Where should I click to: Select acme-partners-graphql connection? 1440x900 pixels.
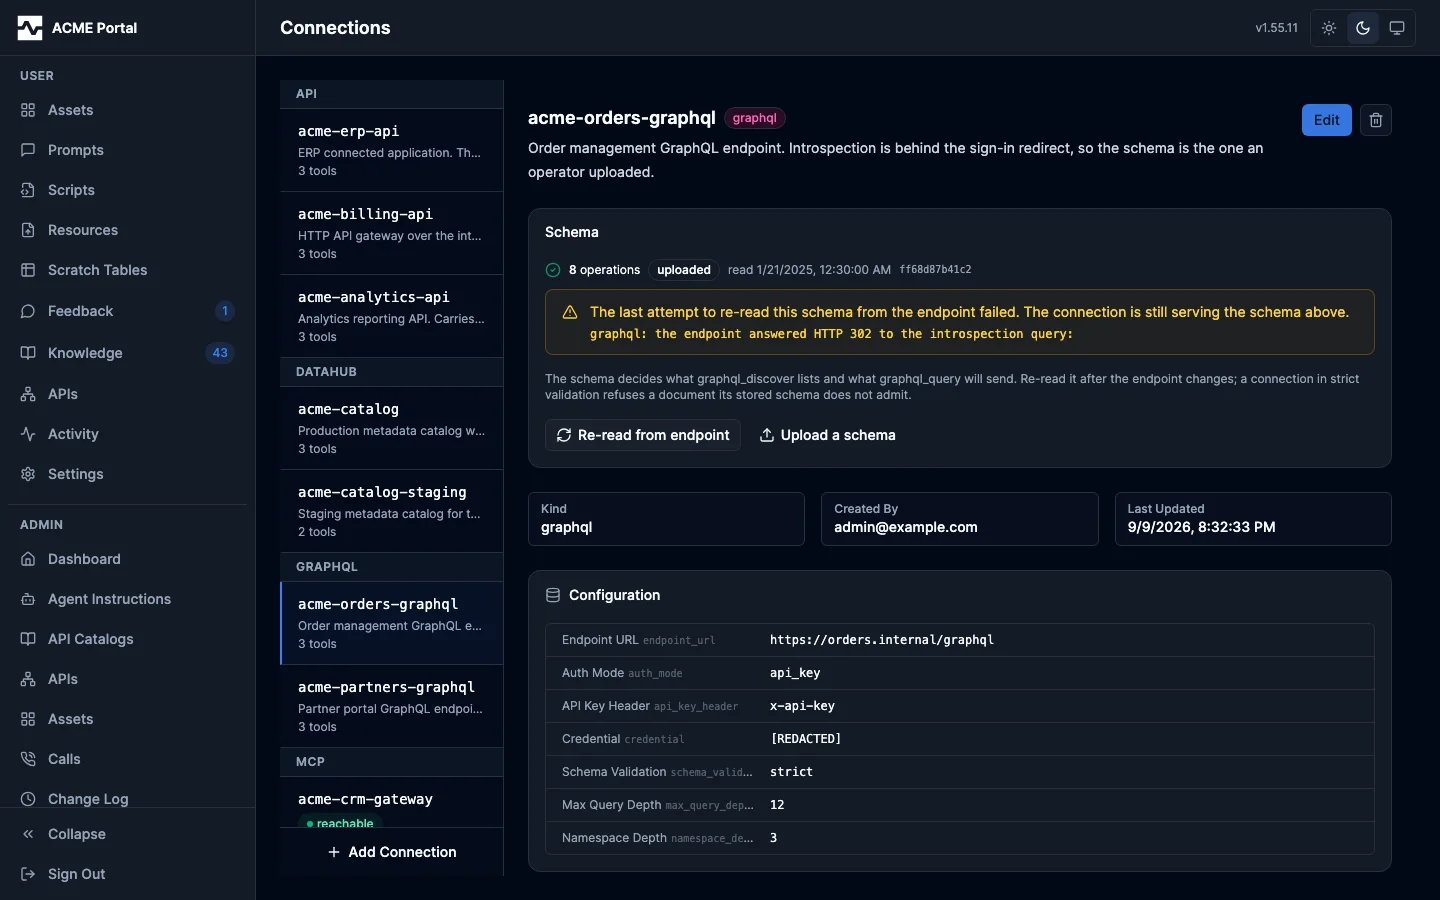(x=392, y=706)
